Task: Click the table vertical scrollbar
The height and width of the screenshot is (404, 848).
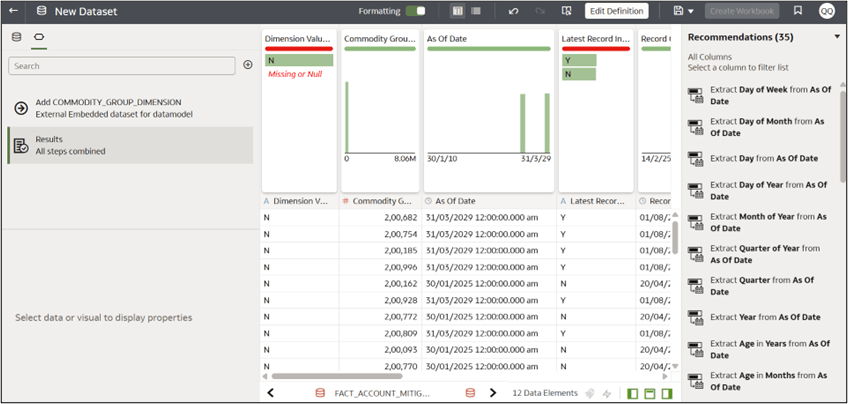Action: coord(674,237)
